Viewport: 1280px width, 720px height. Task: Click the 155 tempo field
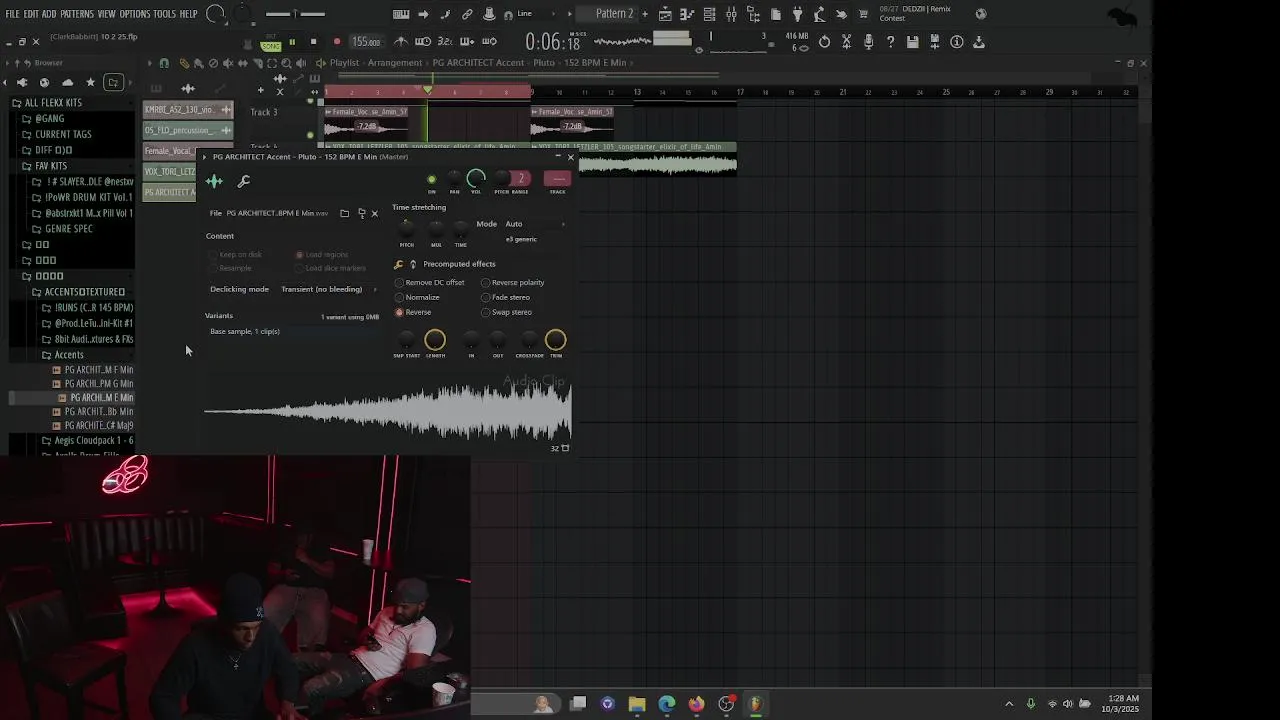pyautogui.click(x=366, y=42)
